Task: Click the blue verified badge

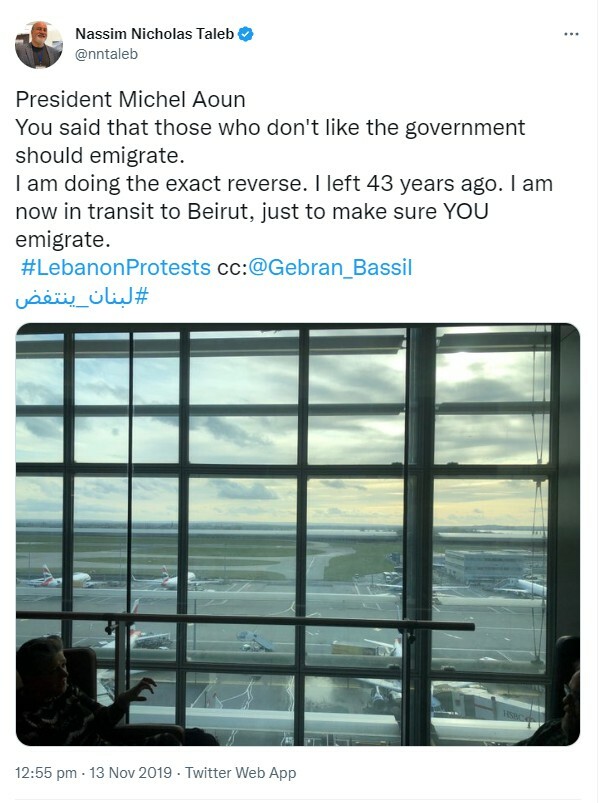Action: click(x=246, y=34)
